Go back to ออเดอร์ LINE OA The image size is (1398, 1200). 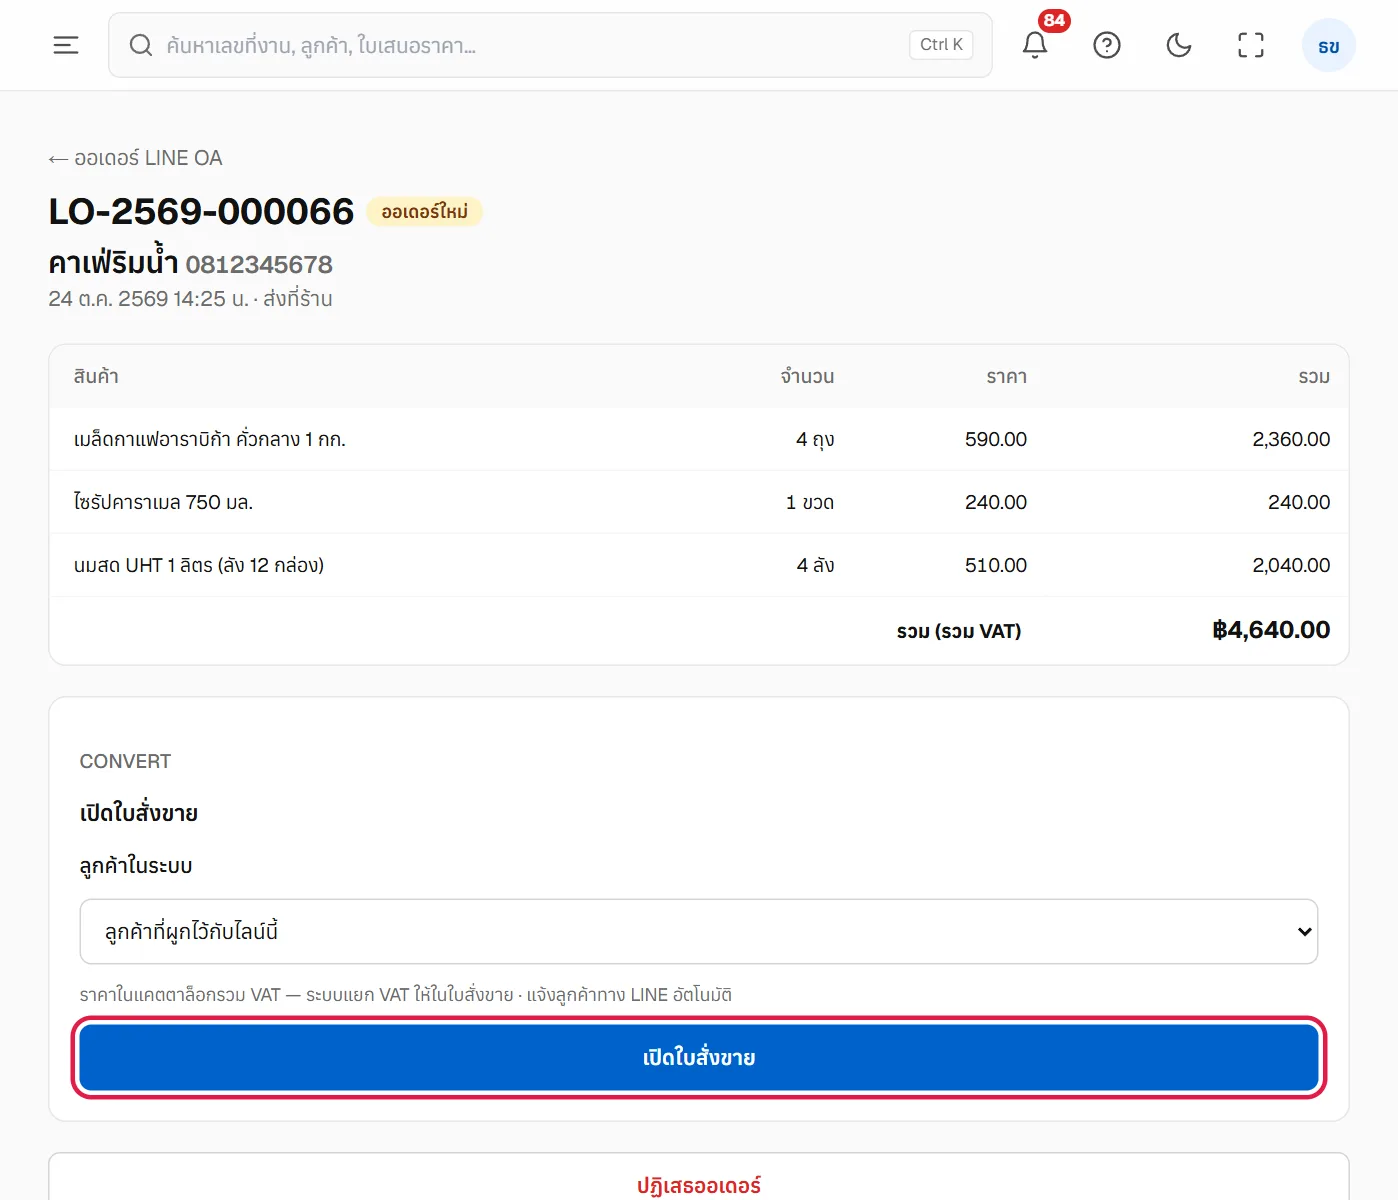point(136,158)
